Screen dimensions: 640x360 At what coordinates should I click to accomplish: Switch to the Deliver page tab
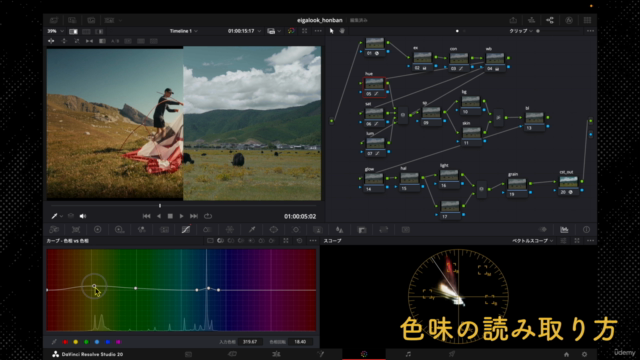point(452,354)
